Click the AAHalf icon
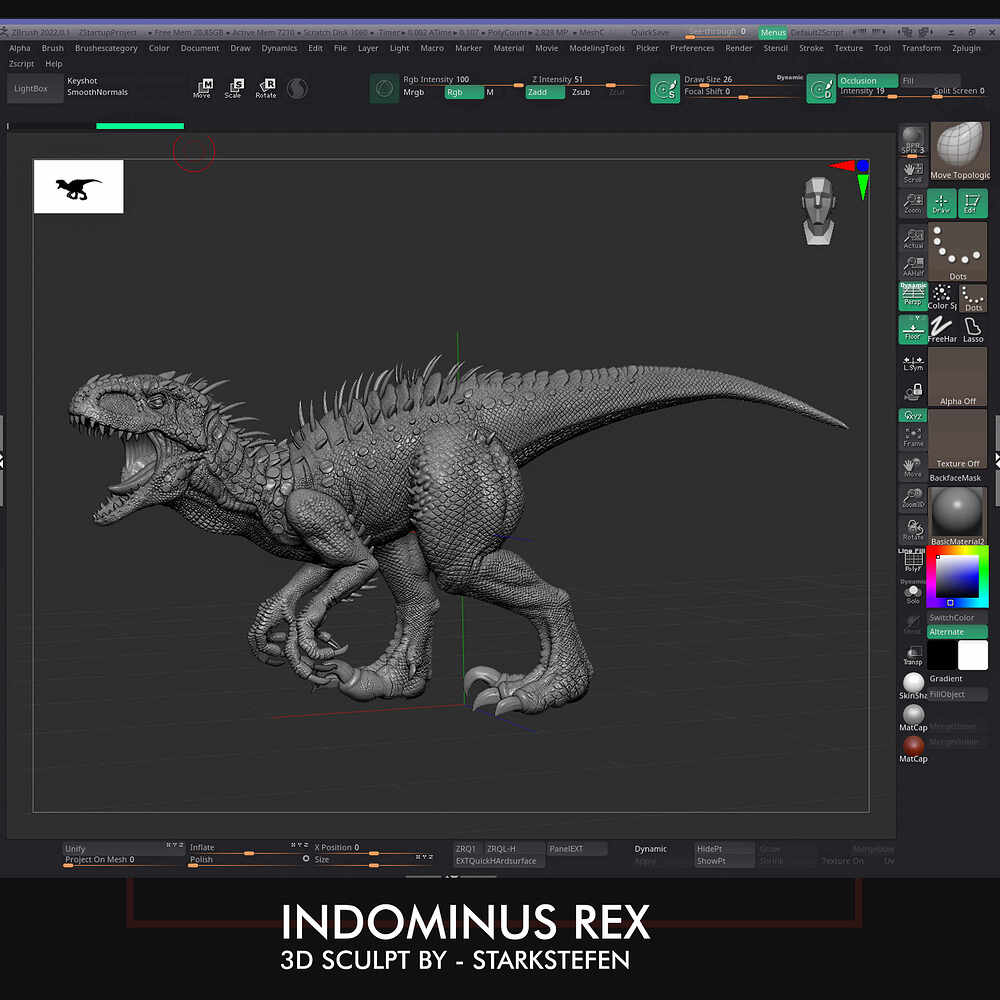The height and width of the screenshot is (1000, 1000). tap(913, 267)
